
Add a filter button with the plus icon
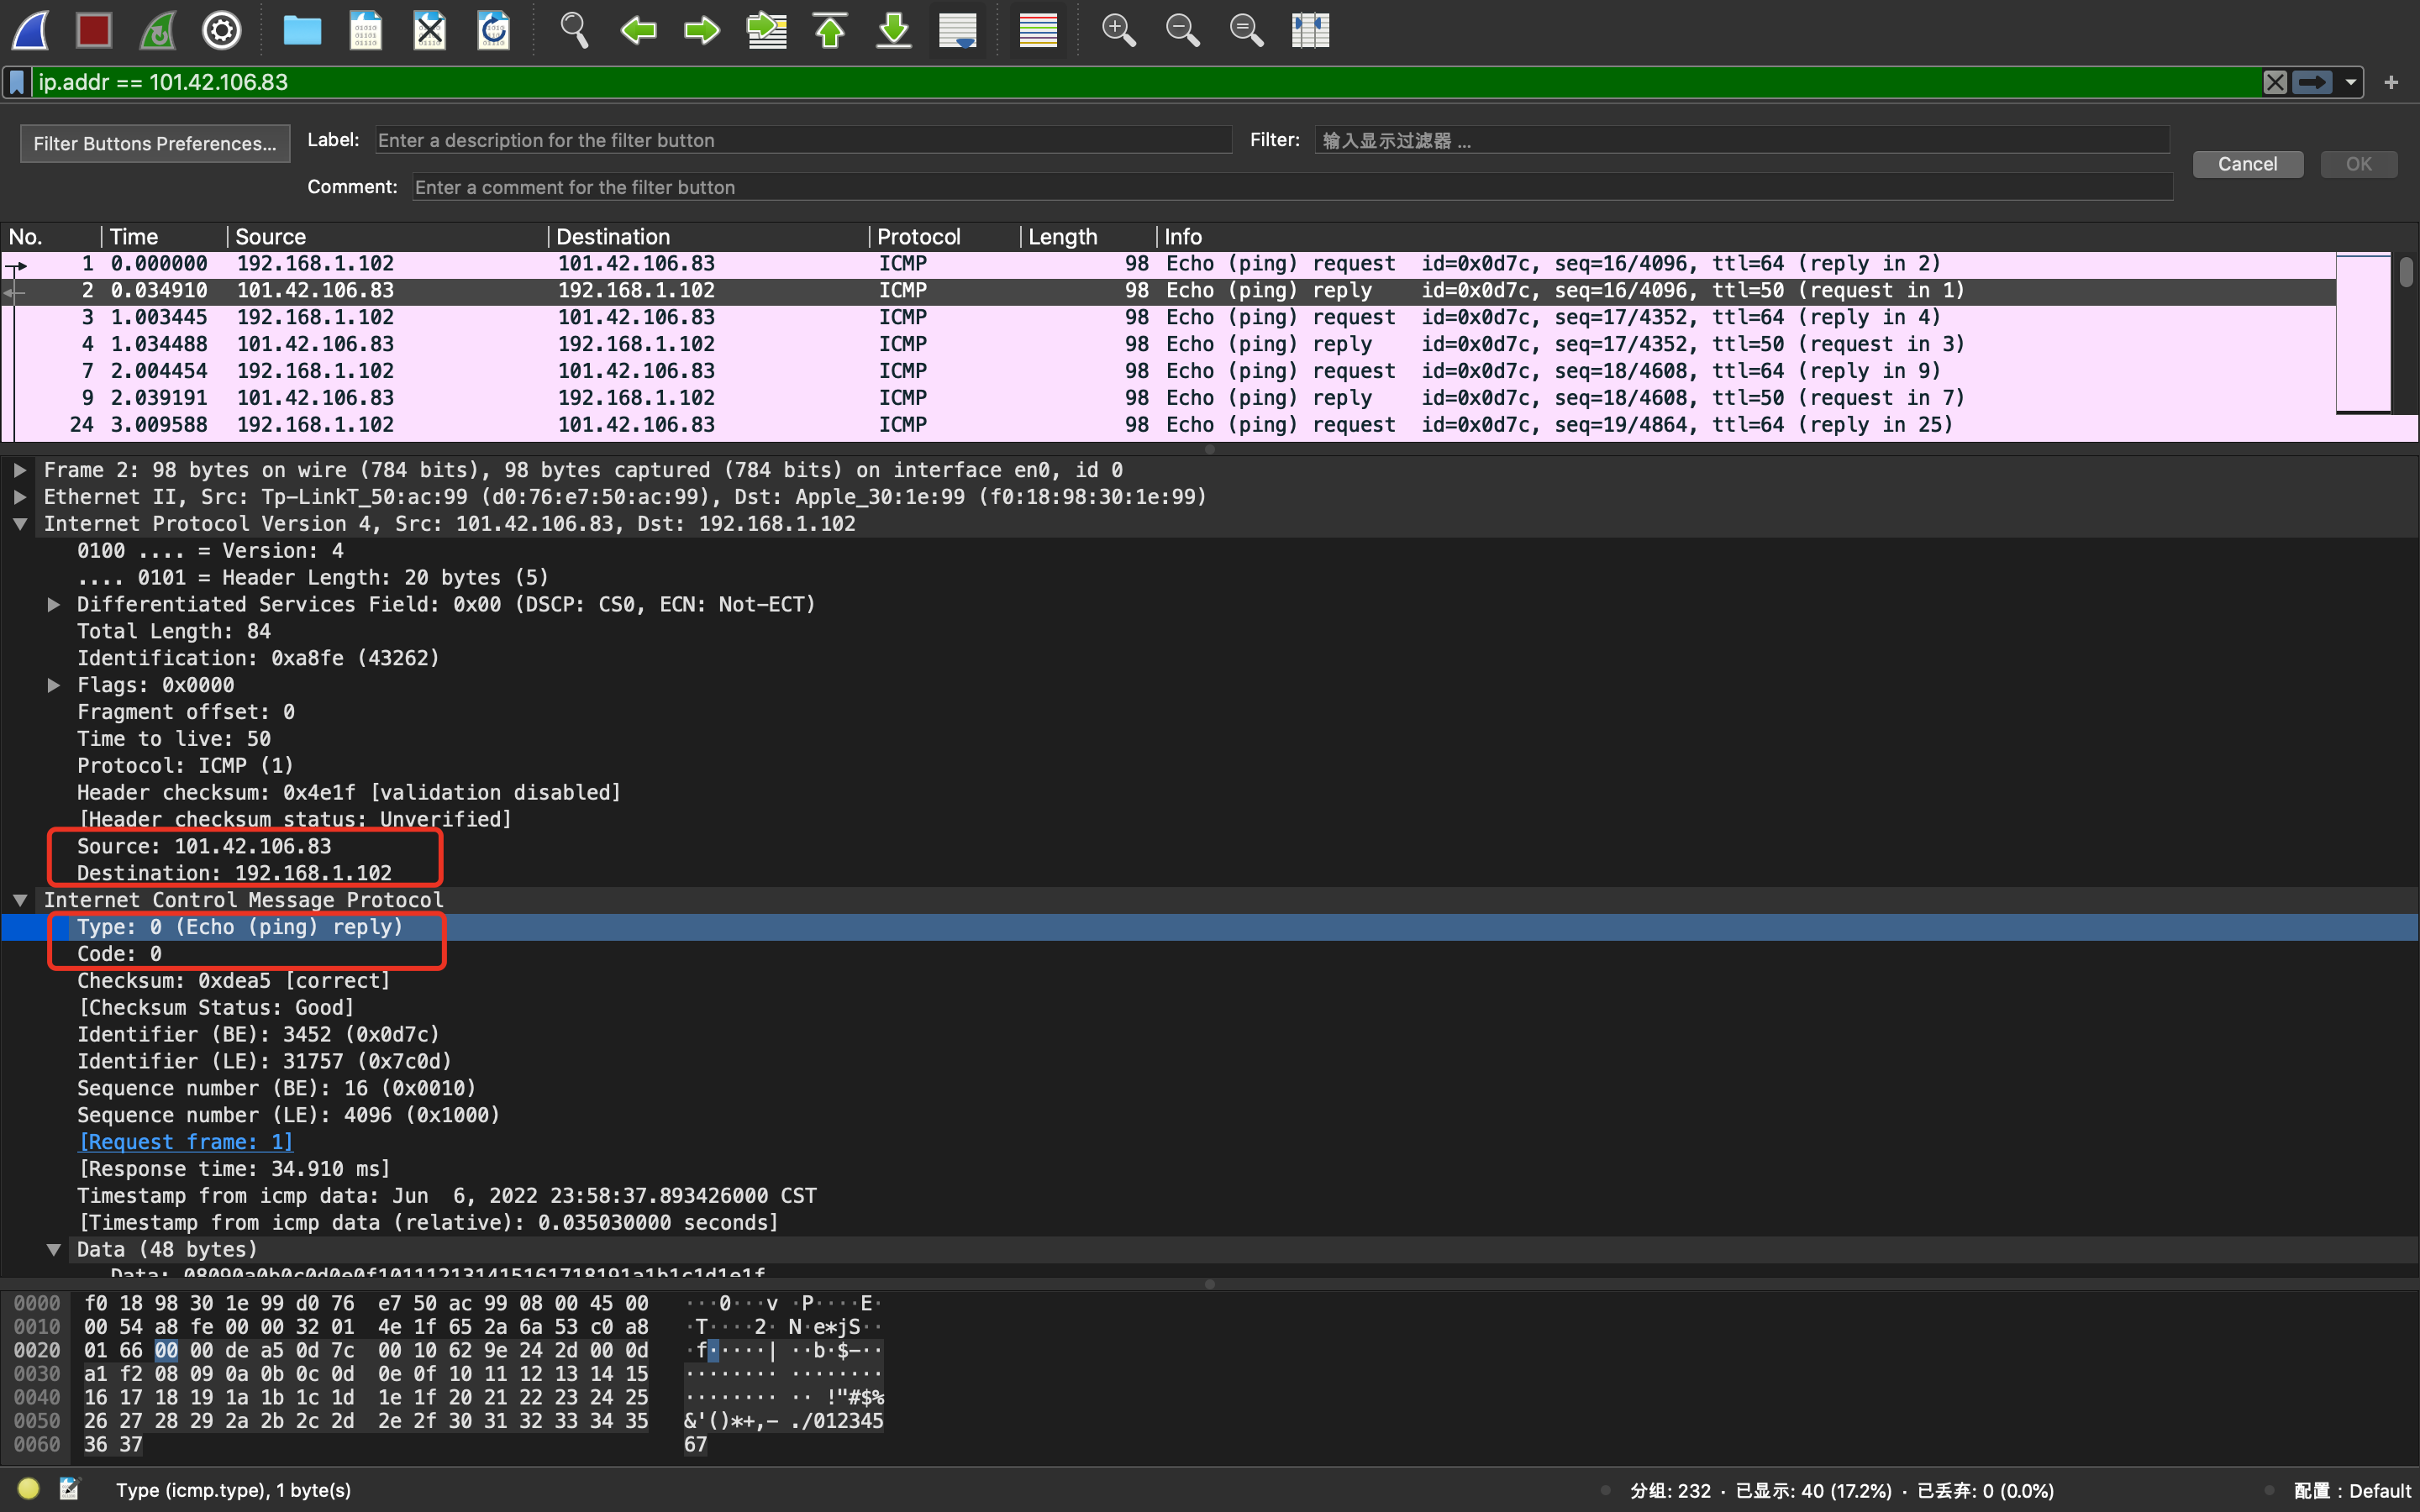[2391, 82]
